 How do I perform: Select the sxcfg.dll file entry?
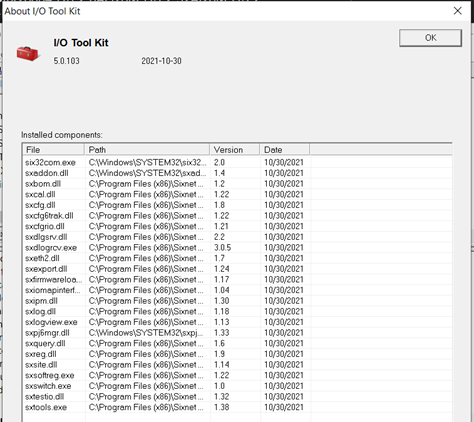(40, 205)
